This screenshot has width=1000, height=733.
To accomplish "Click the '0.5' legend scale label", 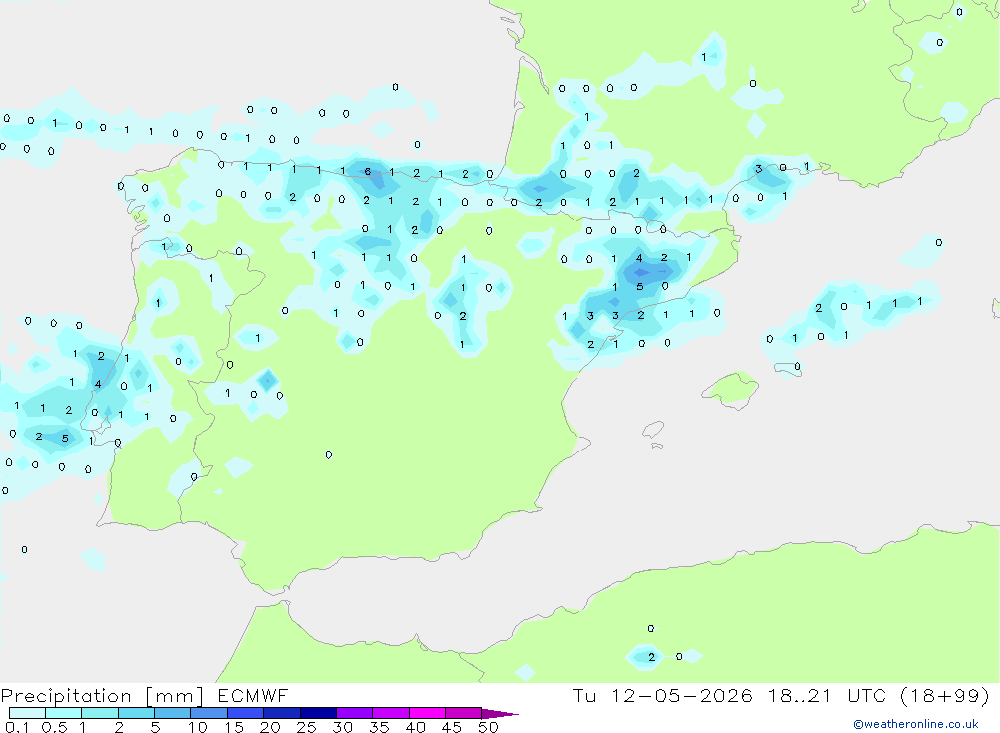I will click(54, 727).
